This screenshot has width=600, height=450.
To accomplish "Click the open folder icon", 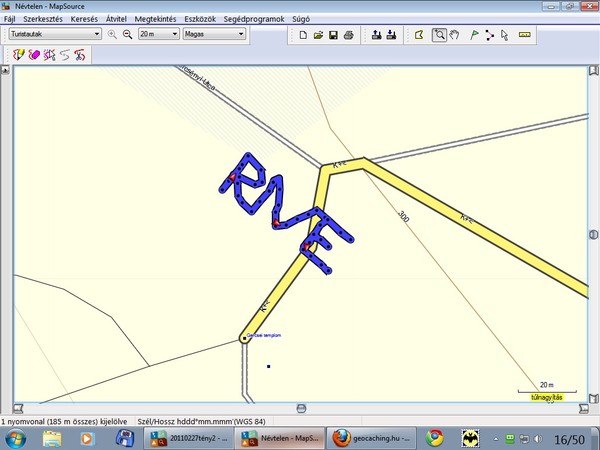I will tap(318, 35).
